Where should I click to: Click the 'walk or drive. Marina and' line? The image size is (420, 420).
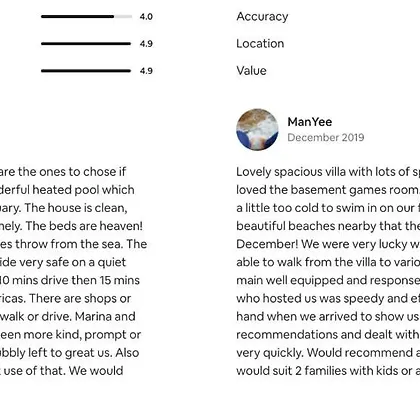(x=68, y=316)
